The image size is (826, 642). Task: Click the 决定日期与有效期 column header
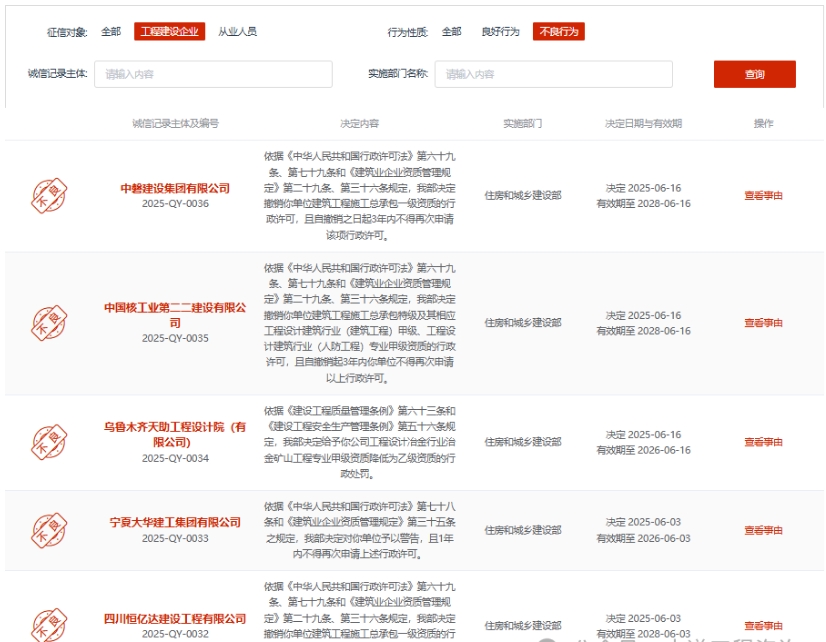click(x=643, y=123)
